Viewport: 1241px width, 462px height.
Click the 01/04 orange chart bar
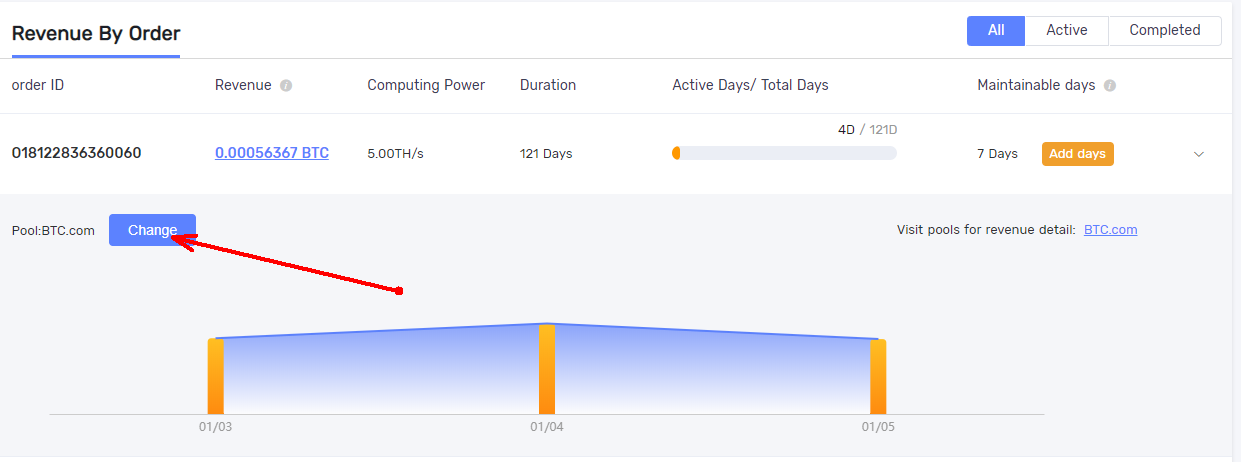point(547,369)
